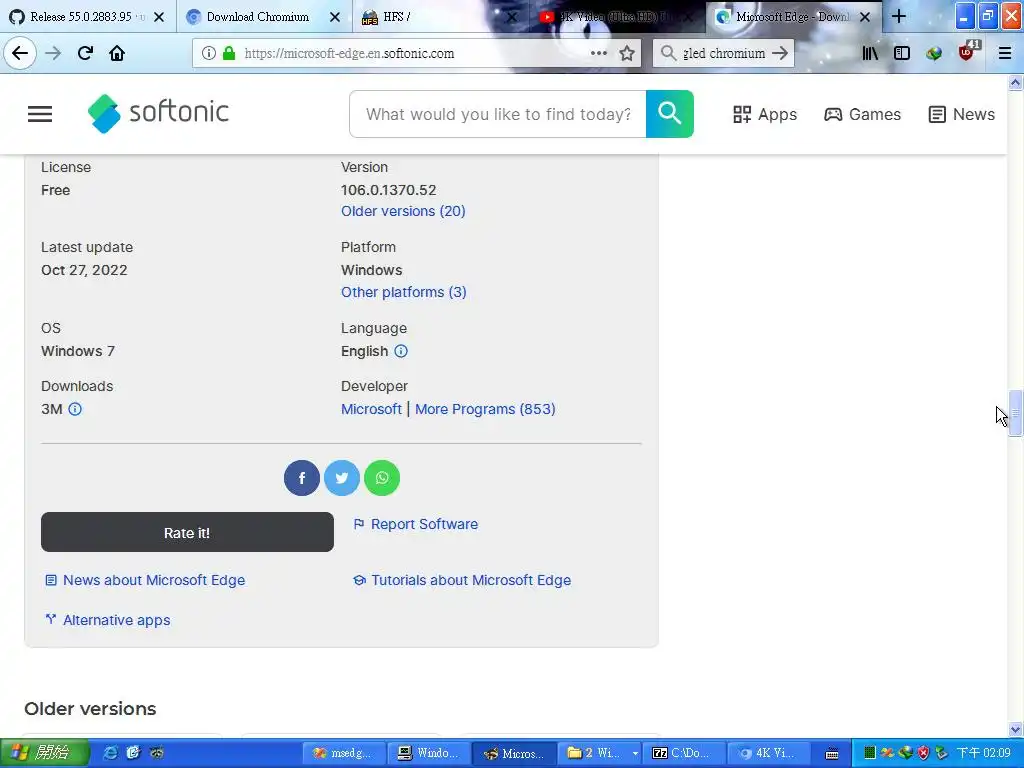The image size is (1024, 768).
Task: Bookmark this page with the star icon
Action: (627, 53)
